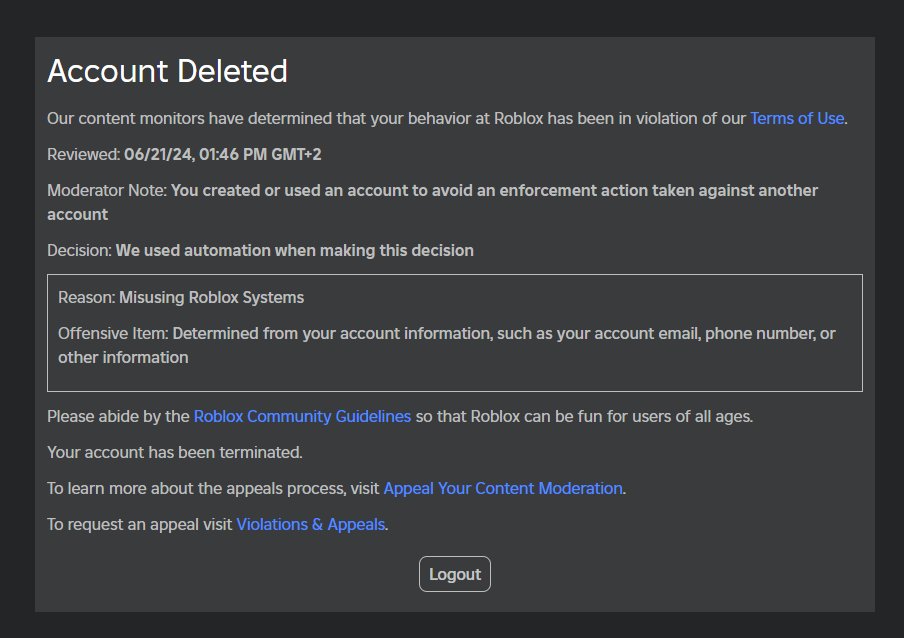
Task: Visit the Appeal Your Content Moderation link
Action: (503, 488)
